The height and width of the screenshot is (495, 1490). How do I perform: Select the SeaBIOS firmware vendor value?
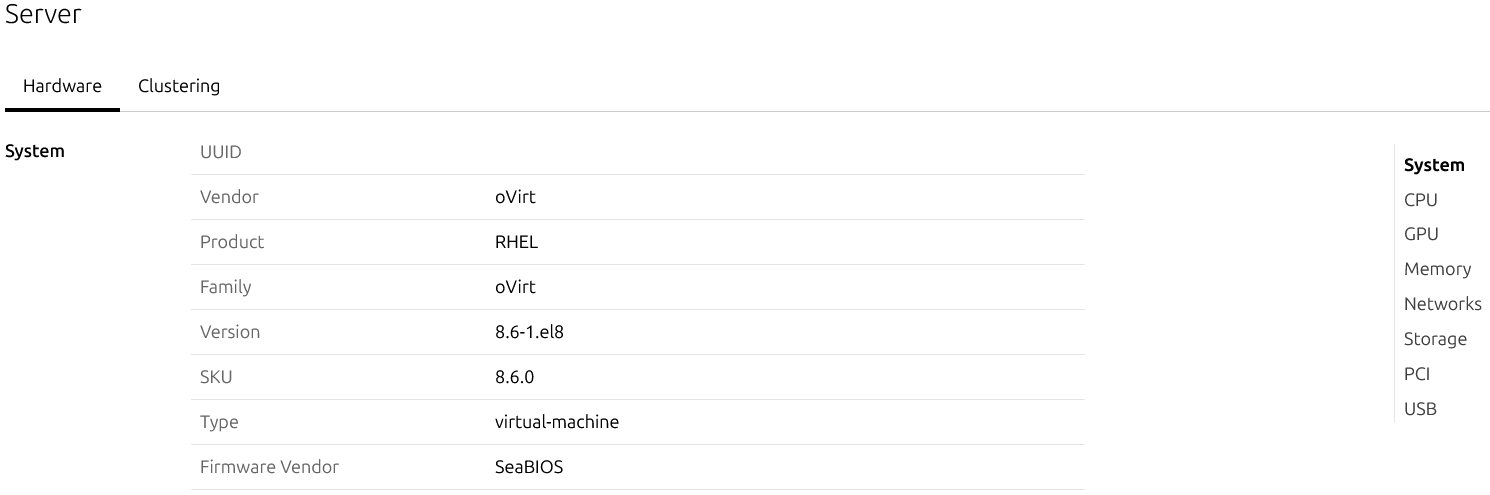point(528,467)
